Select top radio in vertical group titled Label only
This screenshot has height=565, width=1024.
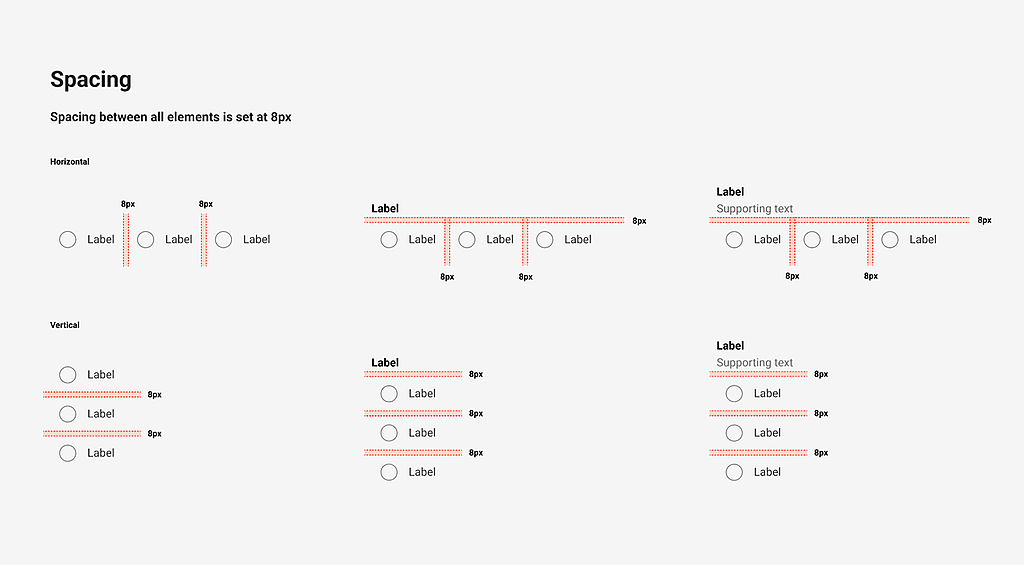coord(389,393)
